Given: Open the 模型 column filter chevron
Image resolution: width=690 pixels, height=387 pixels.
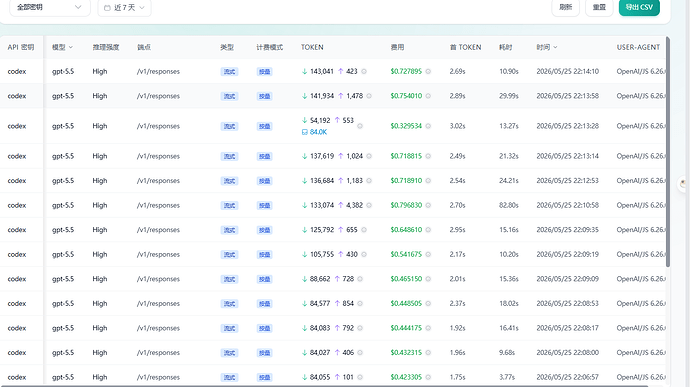Looking at the screenshot, I should coord(70,47).
